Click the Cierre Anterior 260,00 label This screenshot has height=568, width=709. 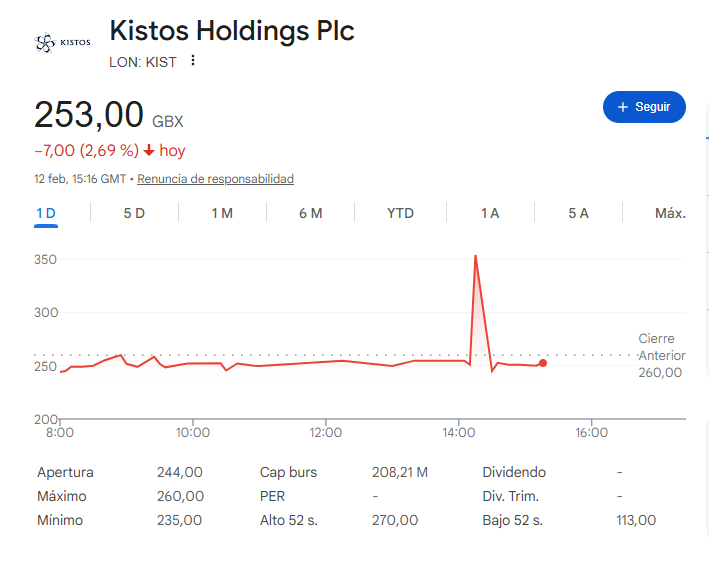click(x=659, y=355)
